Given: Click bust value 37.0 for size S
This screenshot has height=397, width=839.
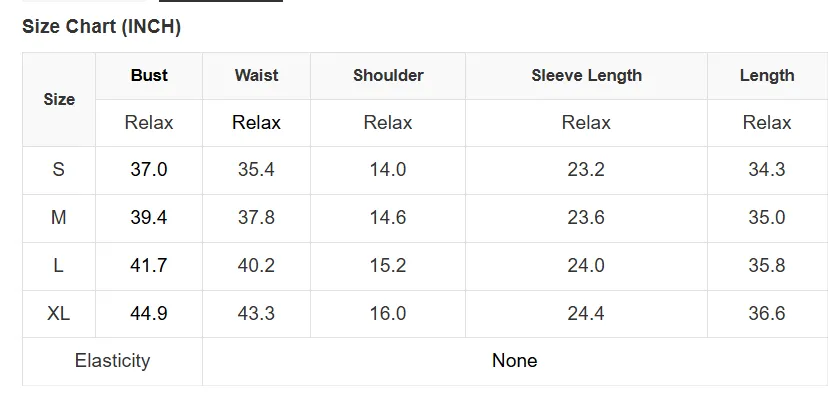Looking at the screenshot, I should (x=149, y=170).
